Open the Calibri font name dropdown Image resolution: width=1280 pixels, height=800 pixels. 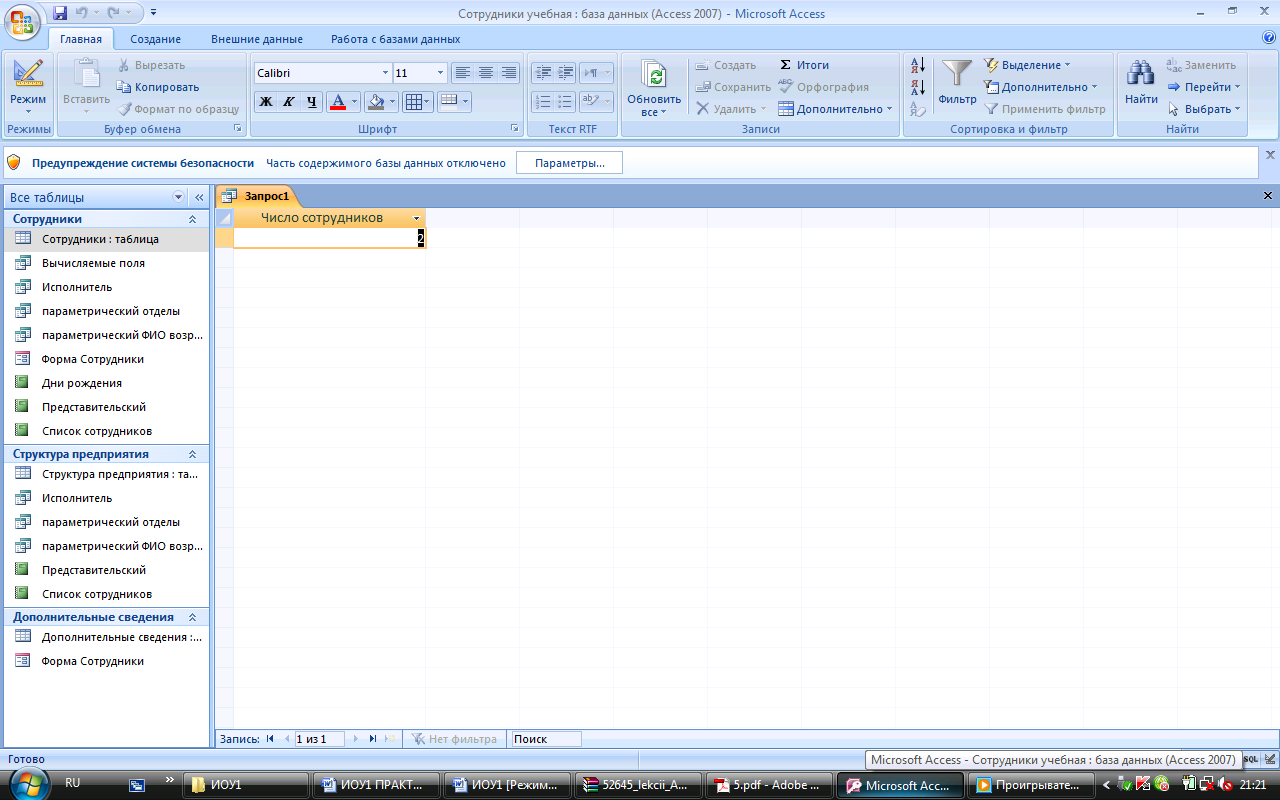point(386,73)
